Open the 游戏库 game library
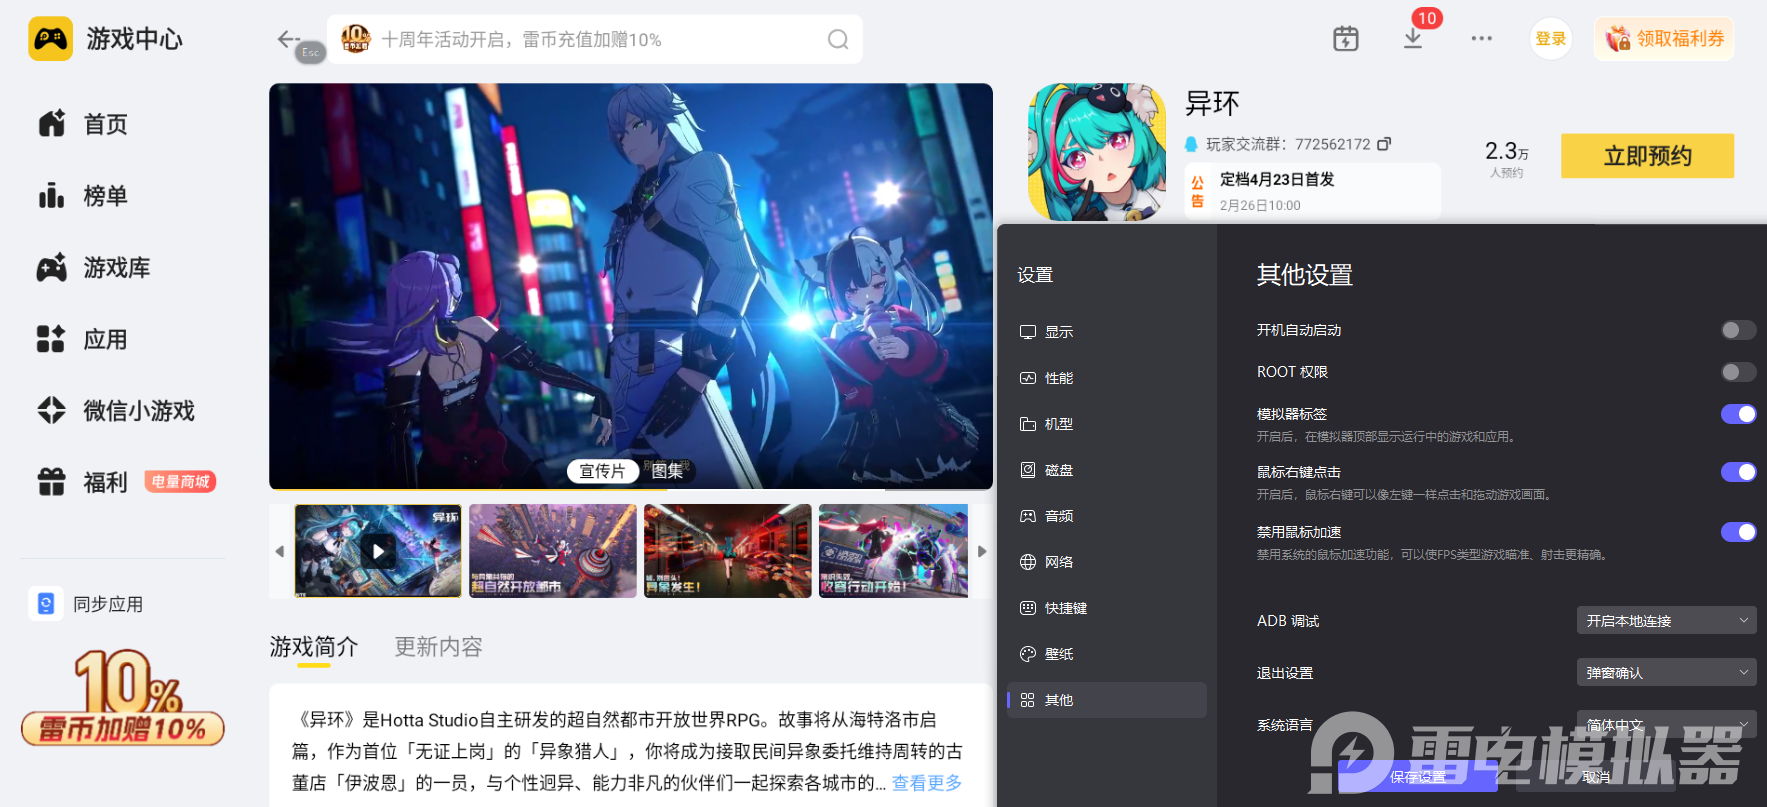1767x807 pixels. [95, 268]
